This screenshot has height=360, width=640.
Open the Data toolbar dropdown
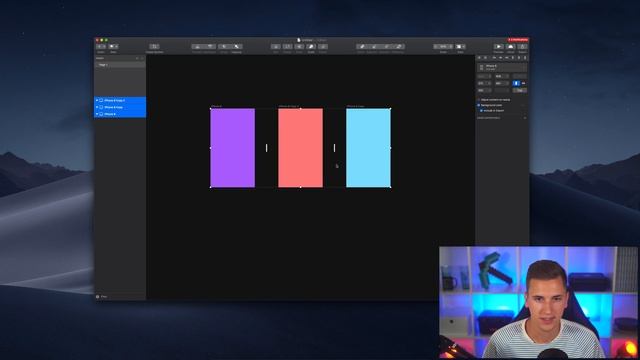click(x=113, y=47)
